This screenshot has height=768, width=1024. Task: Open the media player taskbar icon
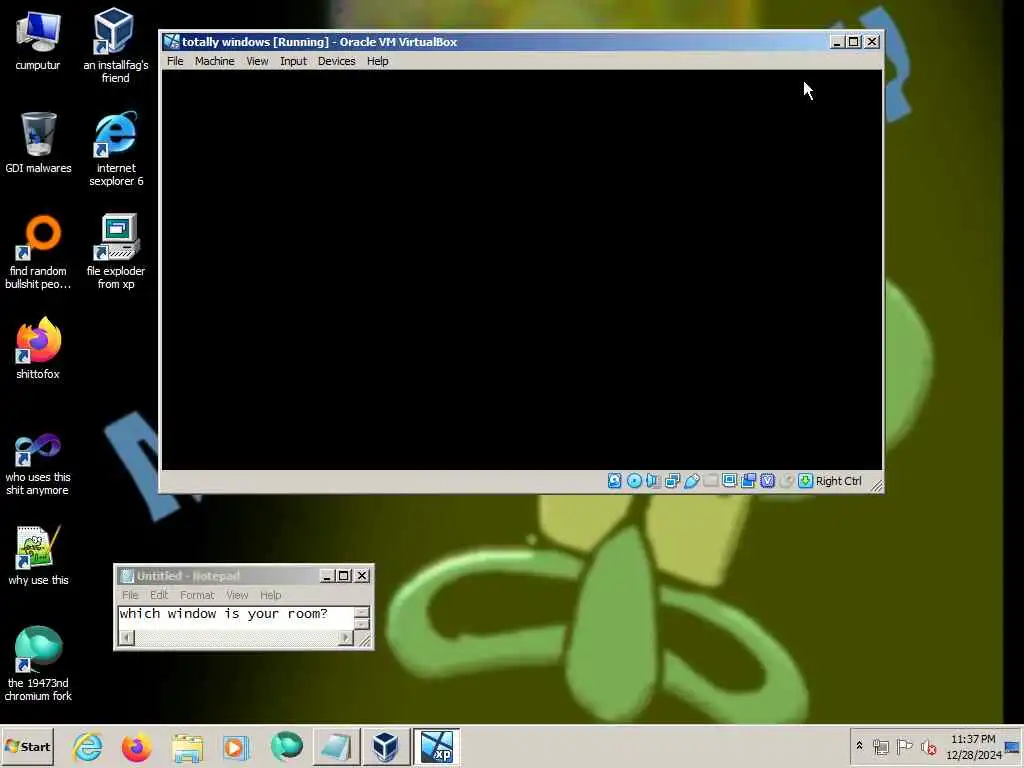(x=236, y=747)
